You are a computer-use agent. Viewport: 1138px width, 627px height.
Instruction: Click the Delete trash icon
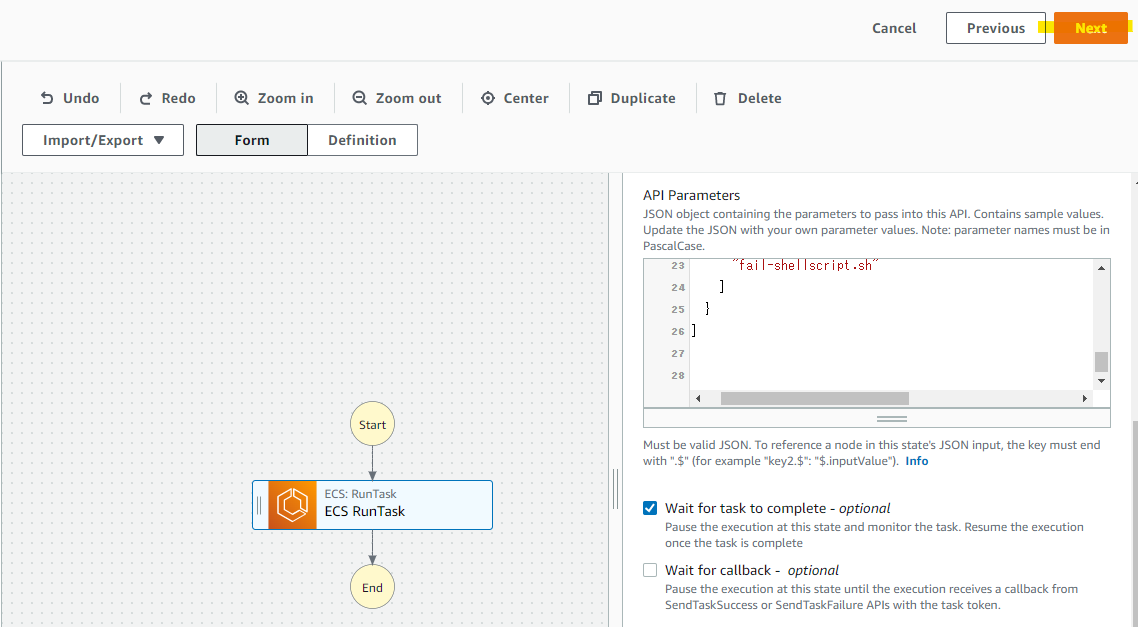click(720, 98)
